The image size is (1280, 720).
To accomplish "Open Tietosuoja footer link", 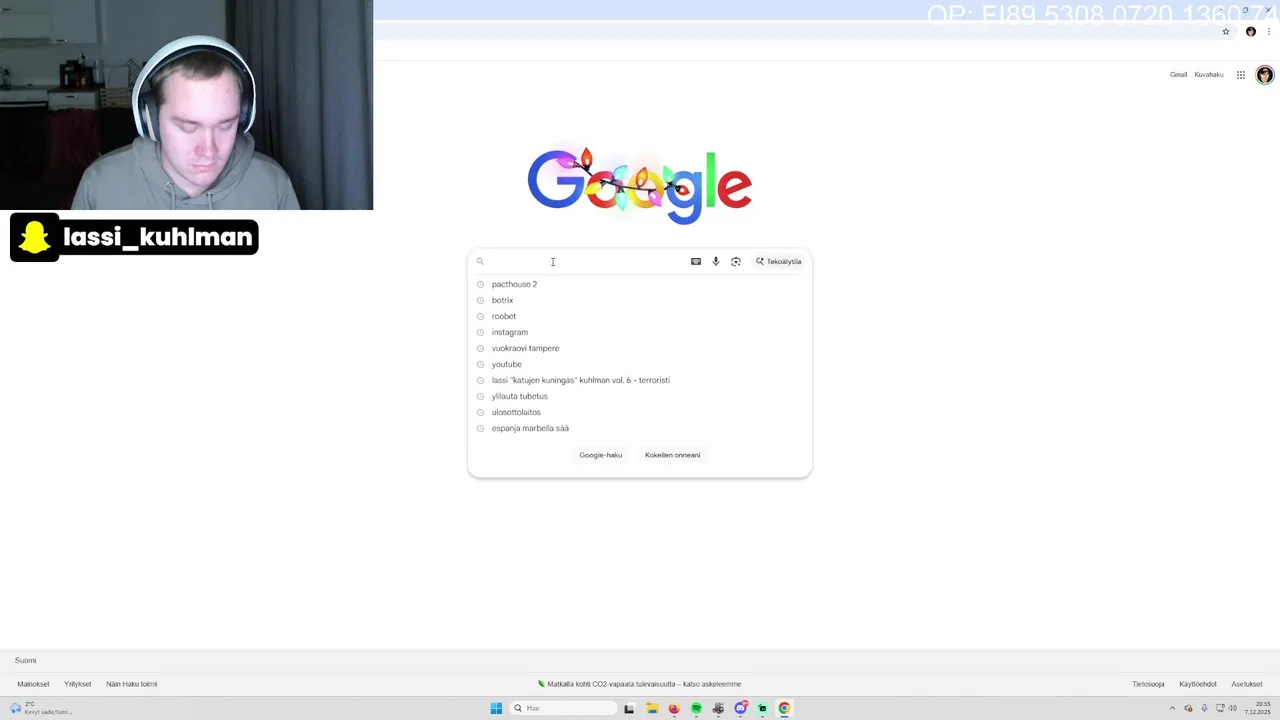I will click(x=1148, y=684).
